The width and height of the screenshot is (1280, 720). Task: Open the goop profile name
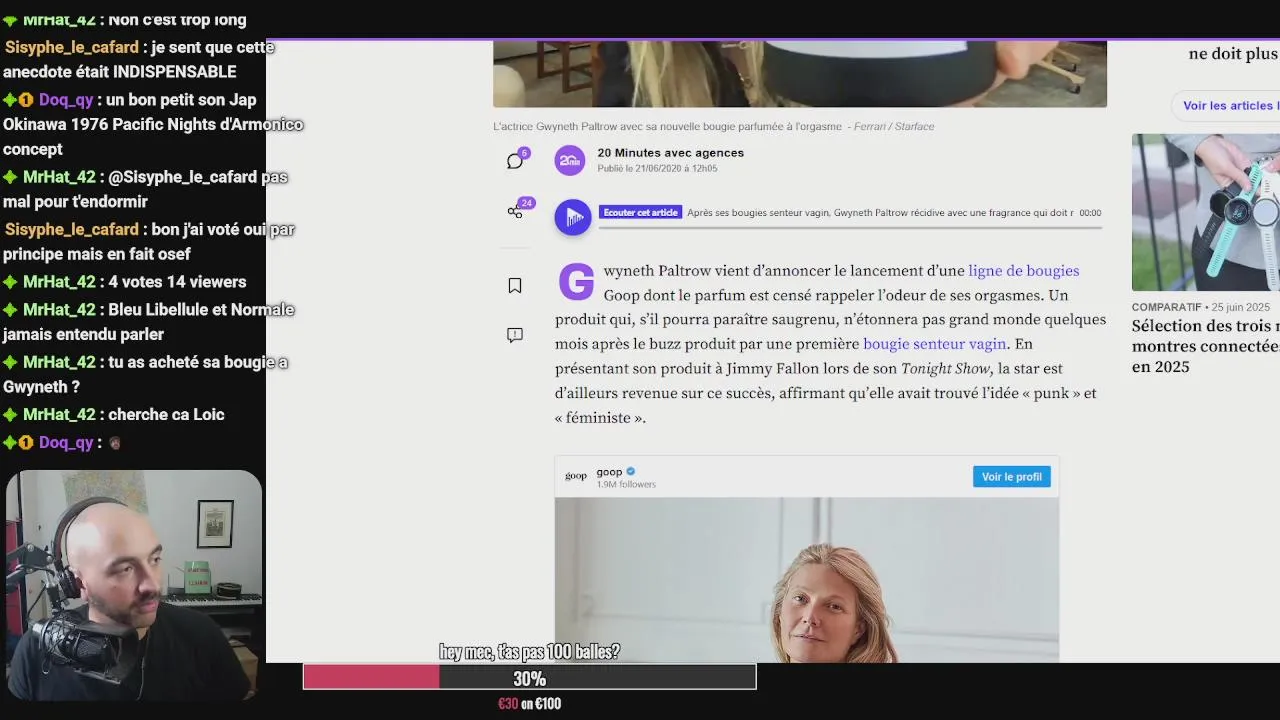click(x=609, y=472)
